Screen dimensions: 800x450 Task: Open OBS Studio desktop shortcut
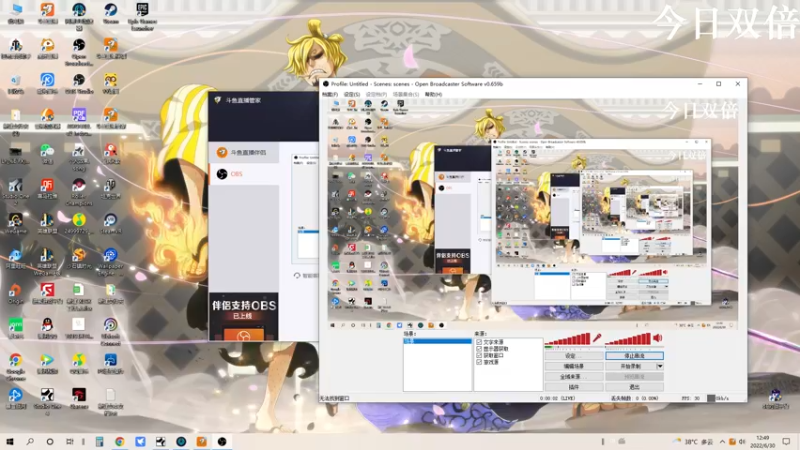click(79, 84)
